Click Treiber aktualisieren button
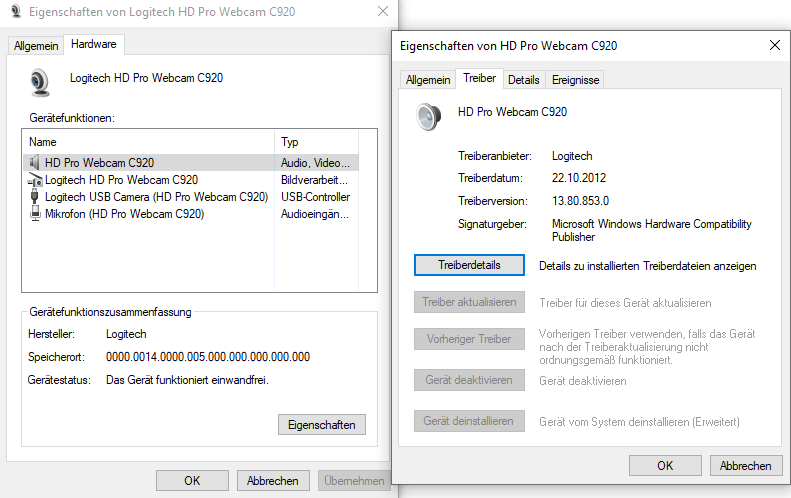The height and width of the screenshot is (498, 791). 469,302
